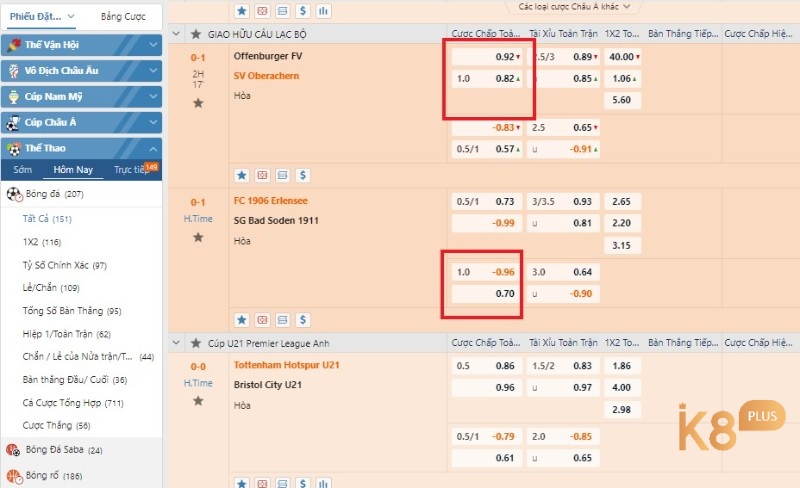
Task: Select the Sớm tab
Action: 22,170
